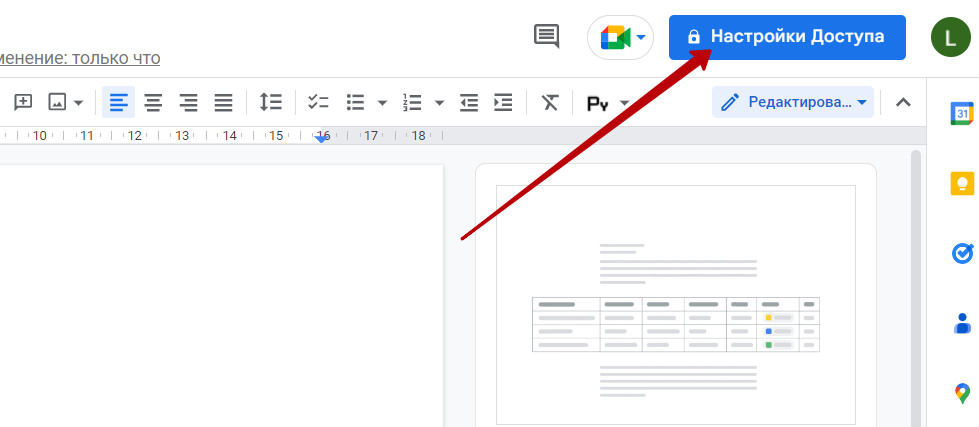
Task: Open the comment history icon
Action: click(546, 37)
